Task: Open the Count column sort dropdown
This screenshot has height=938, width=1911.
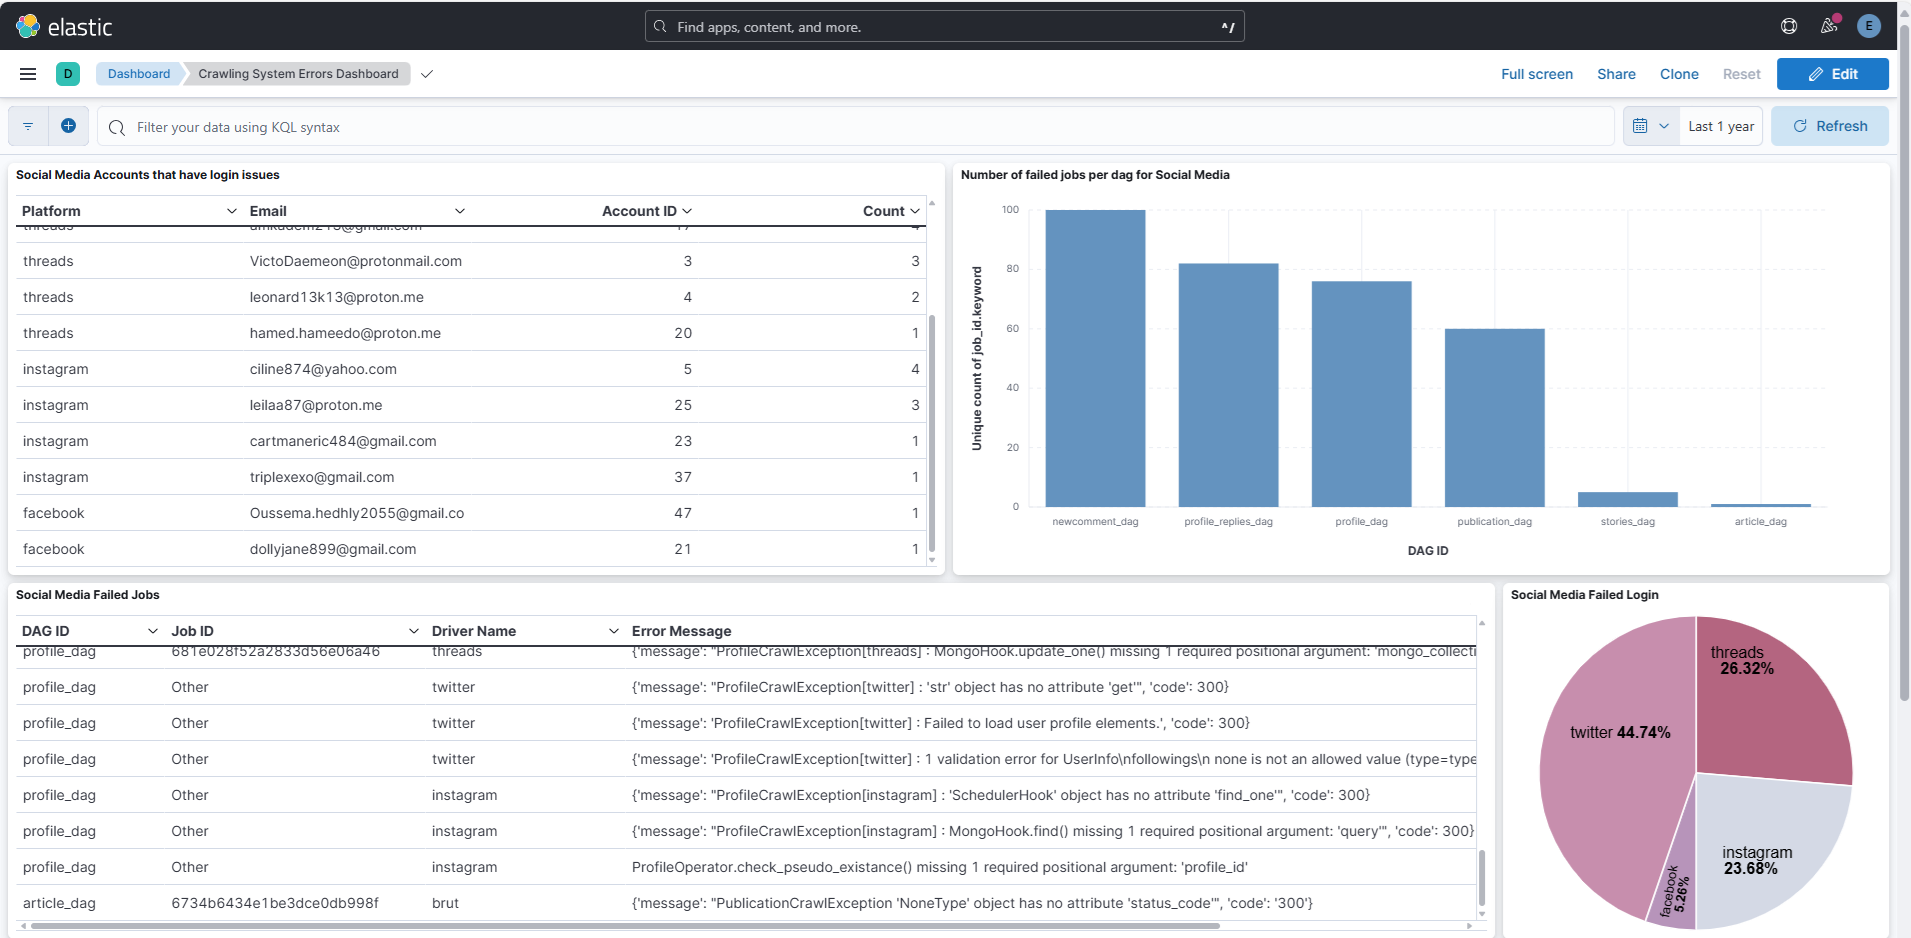Action: click(x=914, y=211)
